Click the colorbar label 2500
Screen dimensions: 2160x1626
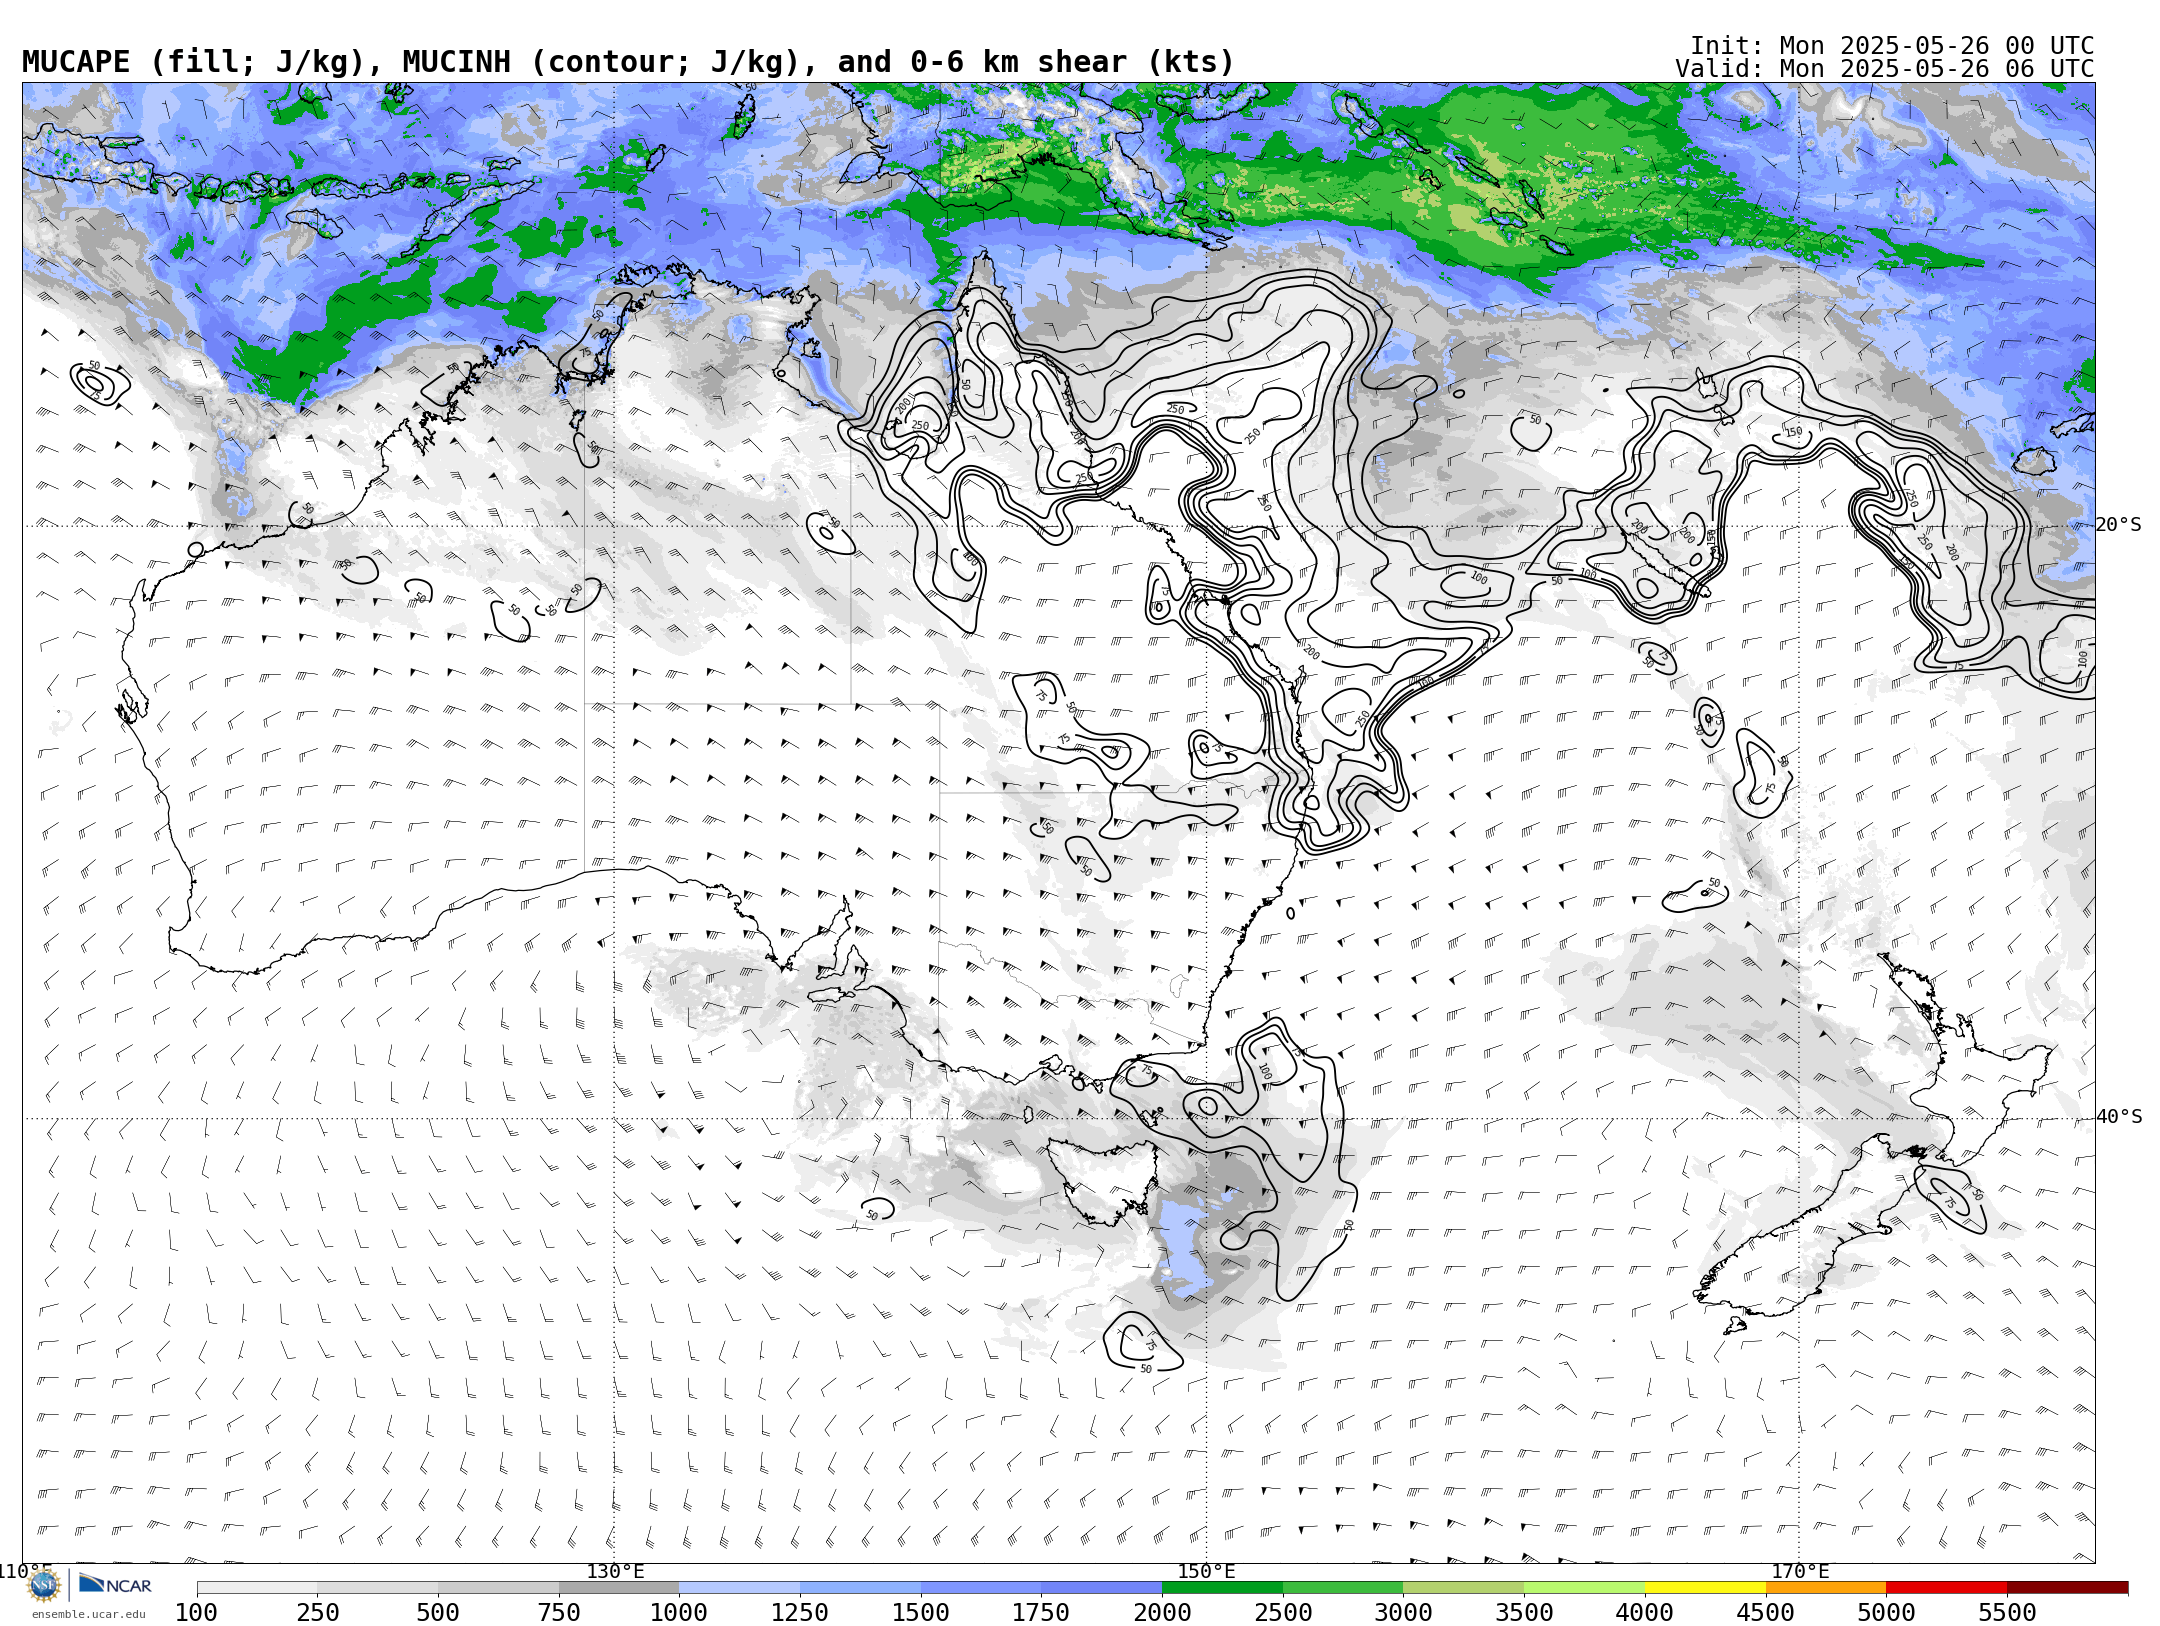[1283, 1612]
